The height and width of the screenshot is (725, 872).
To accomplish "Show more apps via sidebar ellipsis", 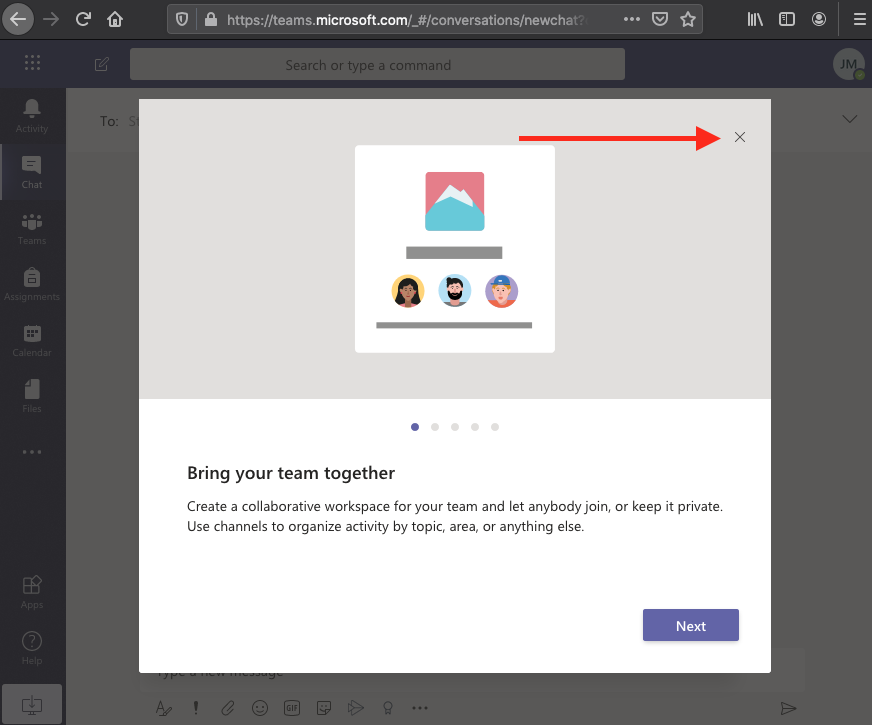I will (32, 452).
